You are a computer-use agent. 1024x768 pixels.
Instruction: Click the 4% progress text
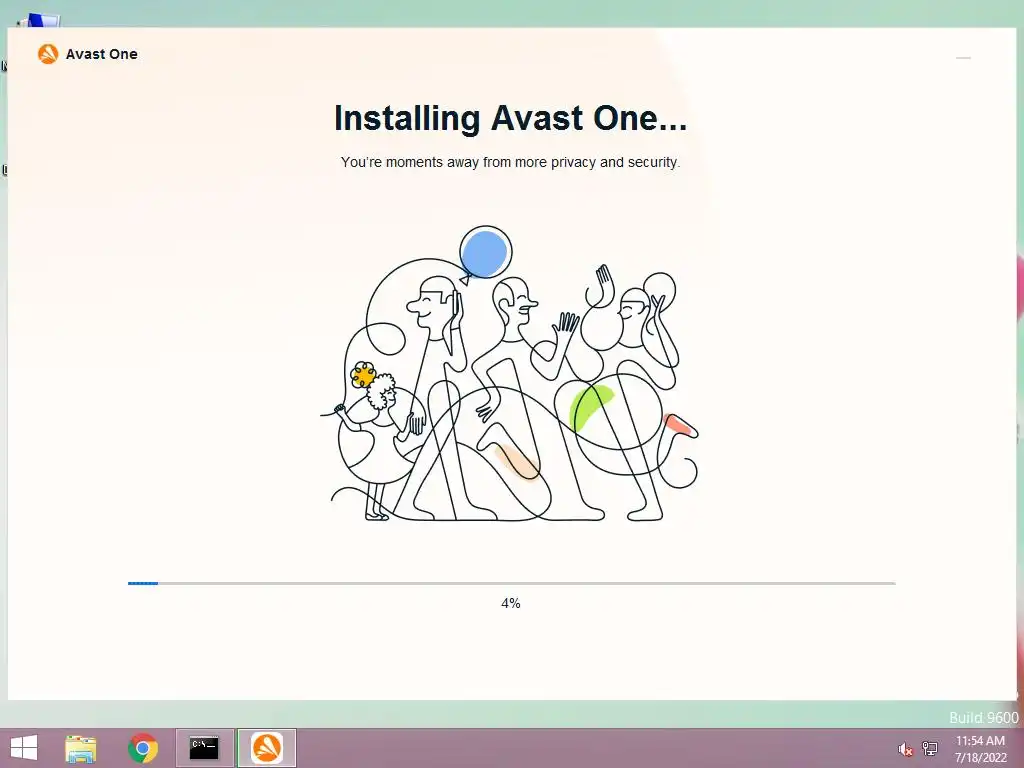pyautogui.click(x=511, y=603)
